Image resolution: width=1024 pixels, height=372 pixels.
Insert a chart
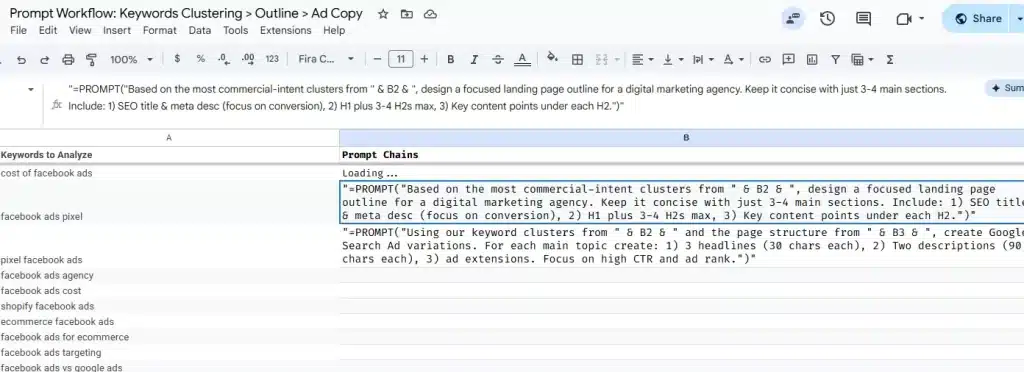point(812,59)
